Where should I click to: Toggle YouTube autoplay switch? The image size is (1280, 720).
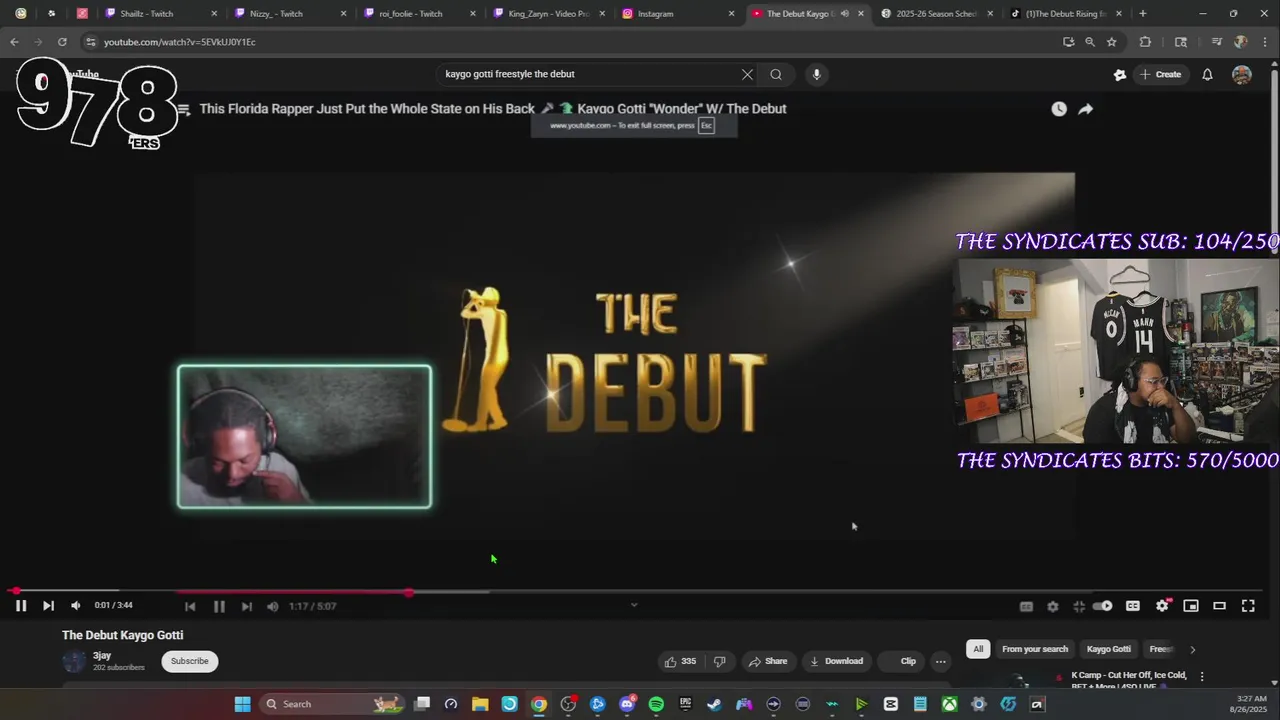[x=1103, y=606]
